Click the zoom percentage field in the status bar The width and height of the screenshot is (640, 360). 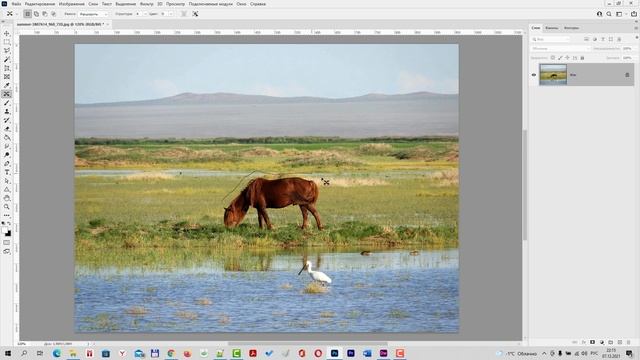click(23, 344)
